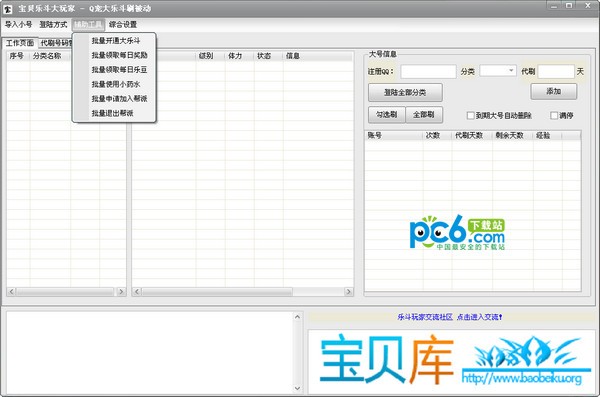Click log box scroll-up arrow
The width and height of the screenshot is (600, 397).
point(297,317)
